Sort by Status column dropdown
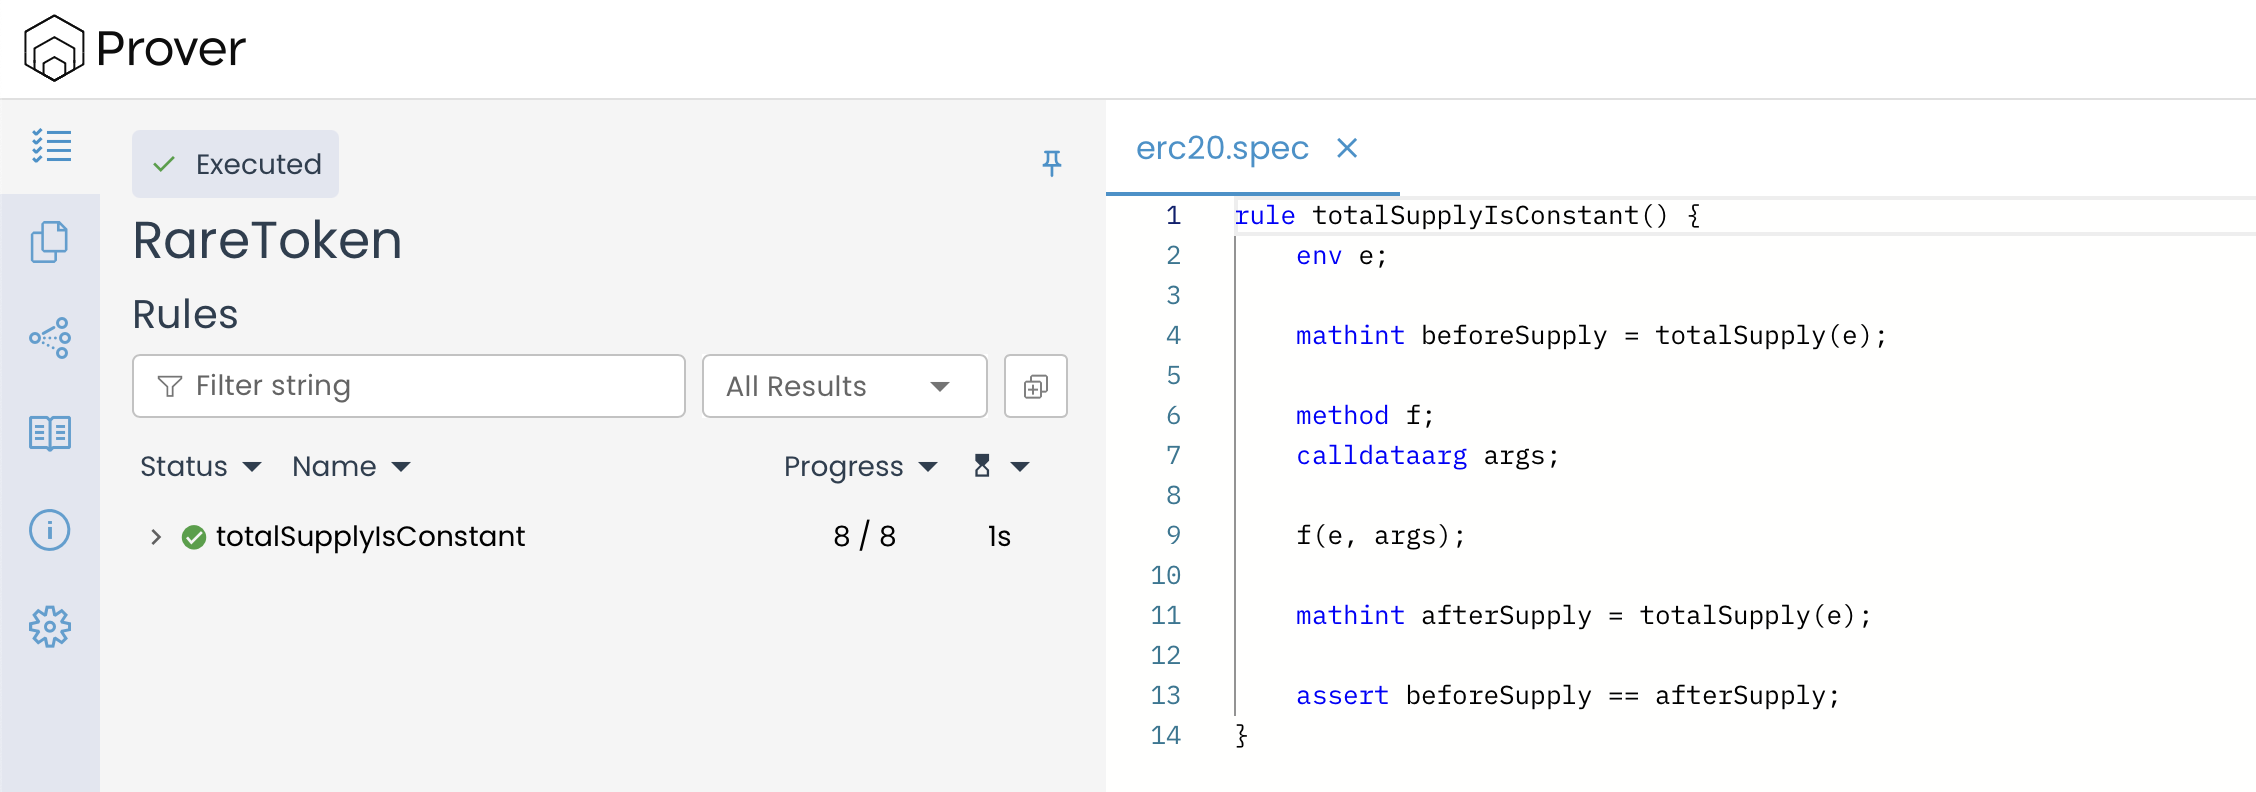2256x792 pixels. [x=200, y=466]
